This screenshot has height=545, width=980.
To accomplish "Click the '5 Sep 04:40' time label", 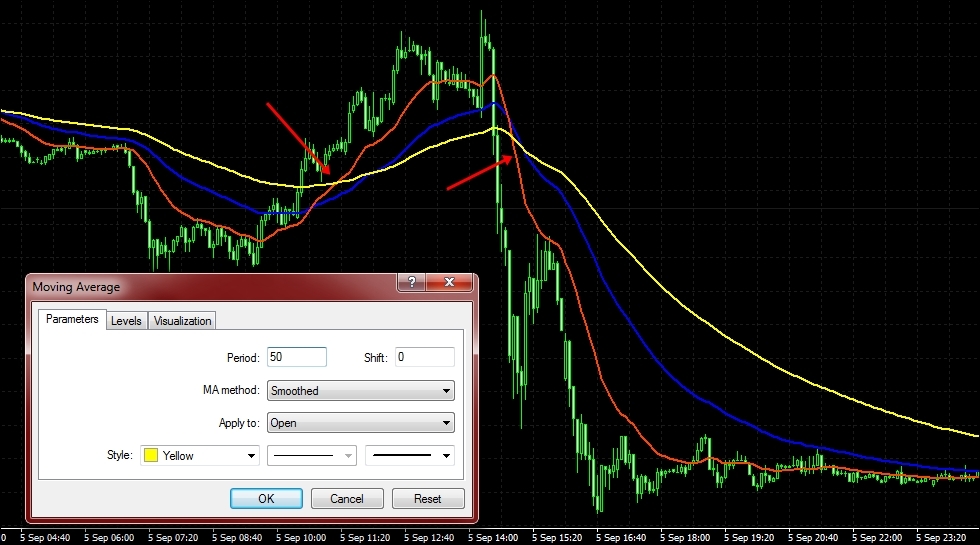I will [45, 538].
